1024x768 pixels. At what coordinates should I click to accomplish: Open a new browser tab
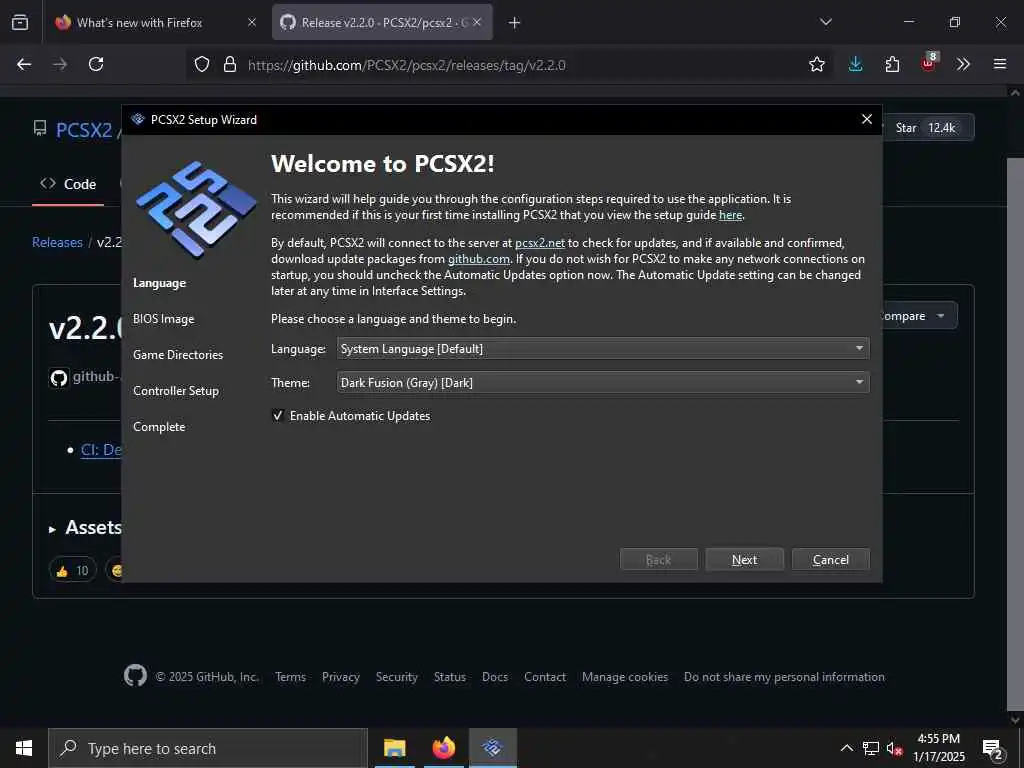point(515,23)
